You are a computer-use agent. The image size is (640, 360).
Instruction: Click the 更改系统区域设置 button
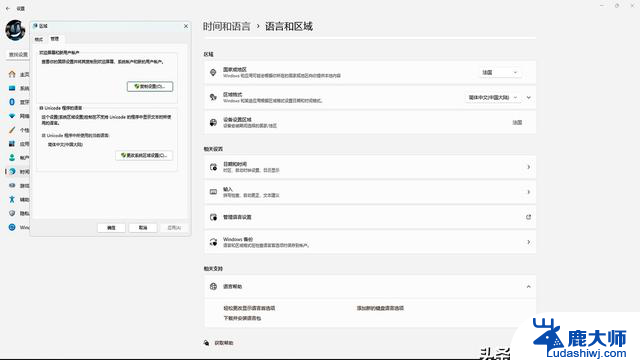(x=144, y=156)
